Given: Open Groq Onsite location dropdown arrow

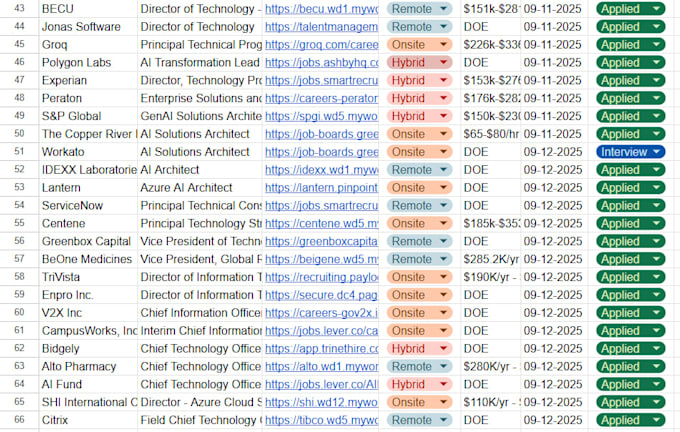Looking at the screenshot, I should 443,45.
